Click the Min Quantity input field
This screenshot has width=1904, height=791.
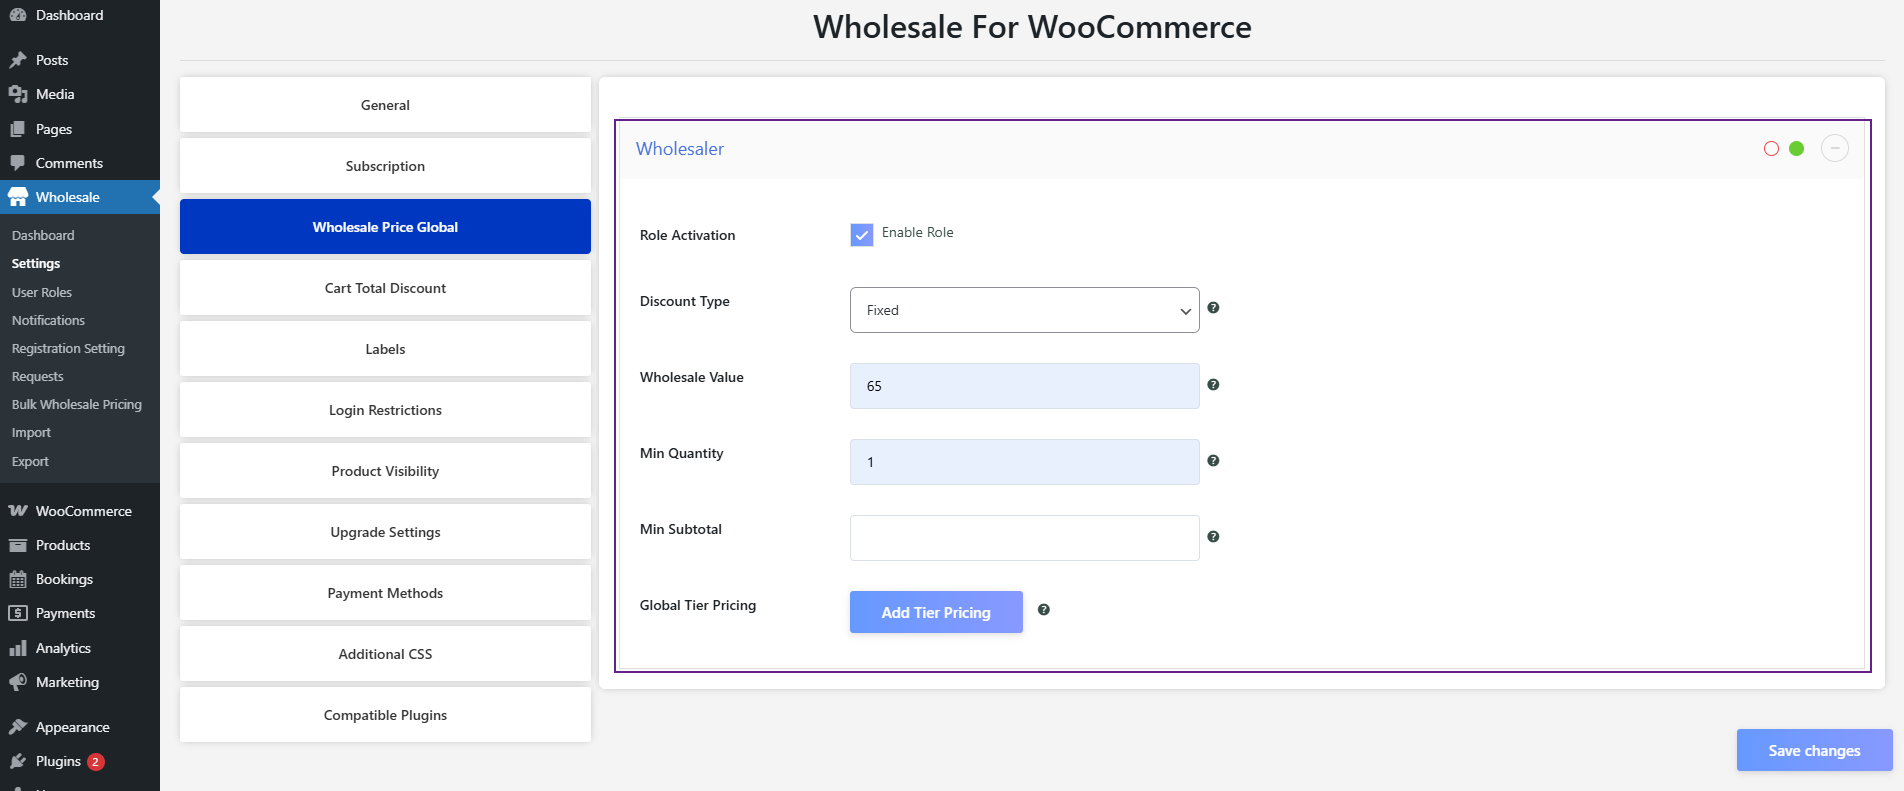(1025, 462)
